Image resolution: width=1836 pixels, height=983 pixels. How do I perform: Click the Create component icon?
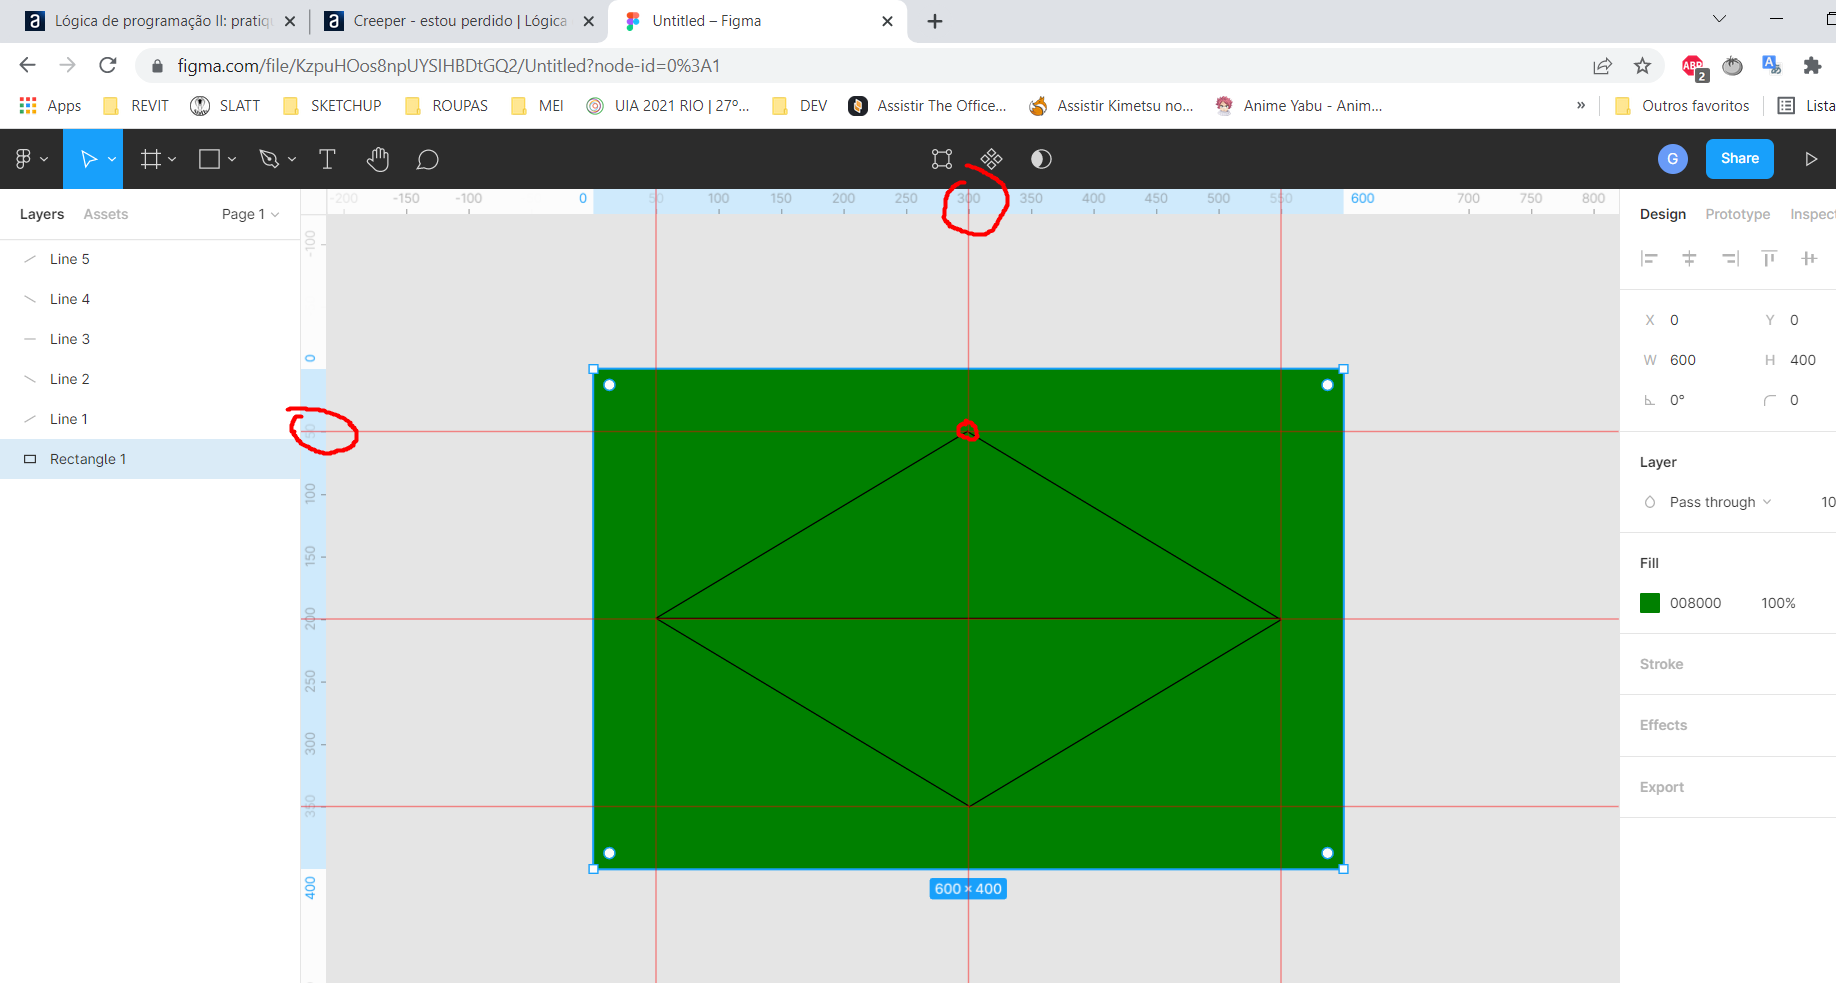[991, 159]
